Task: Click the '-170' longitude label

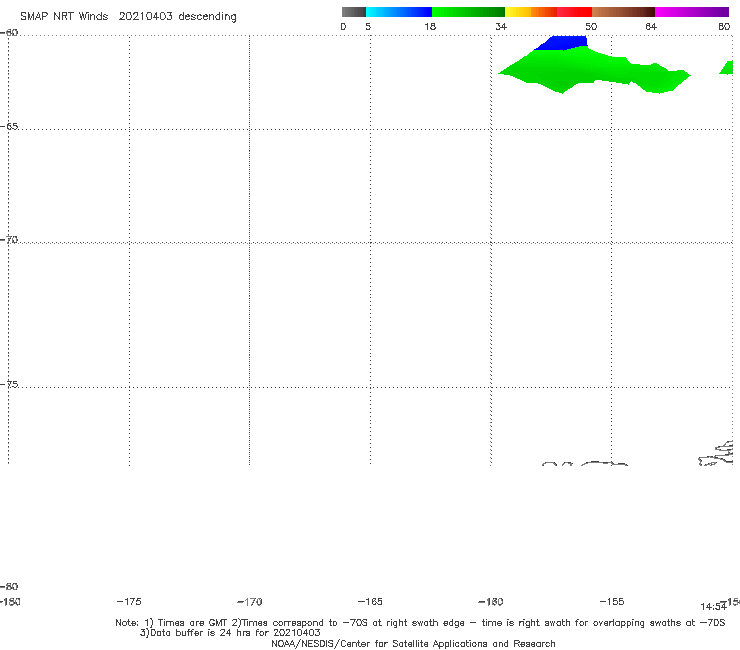Action: (x=250, y=602)
